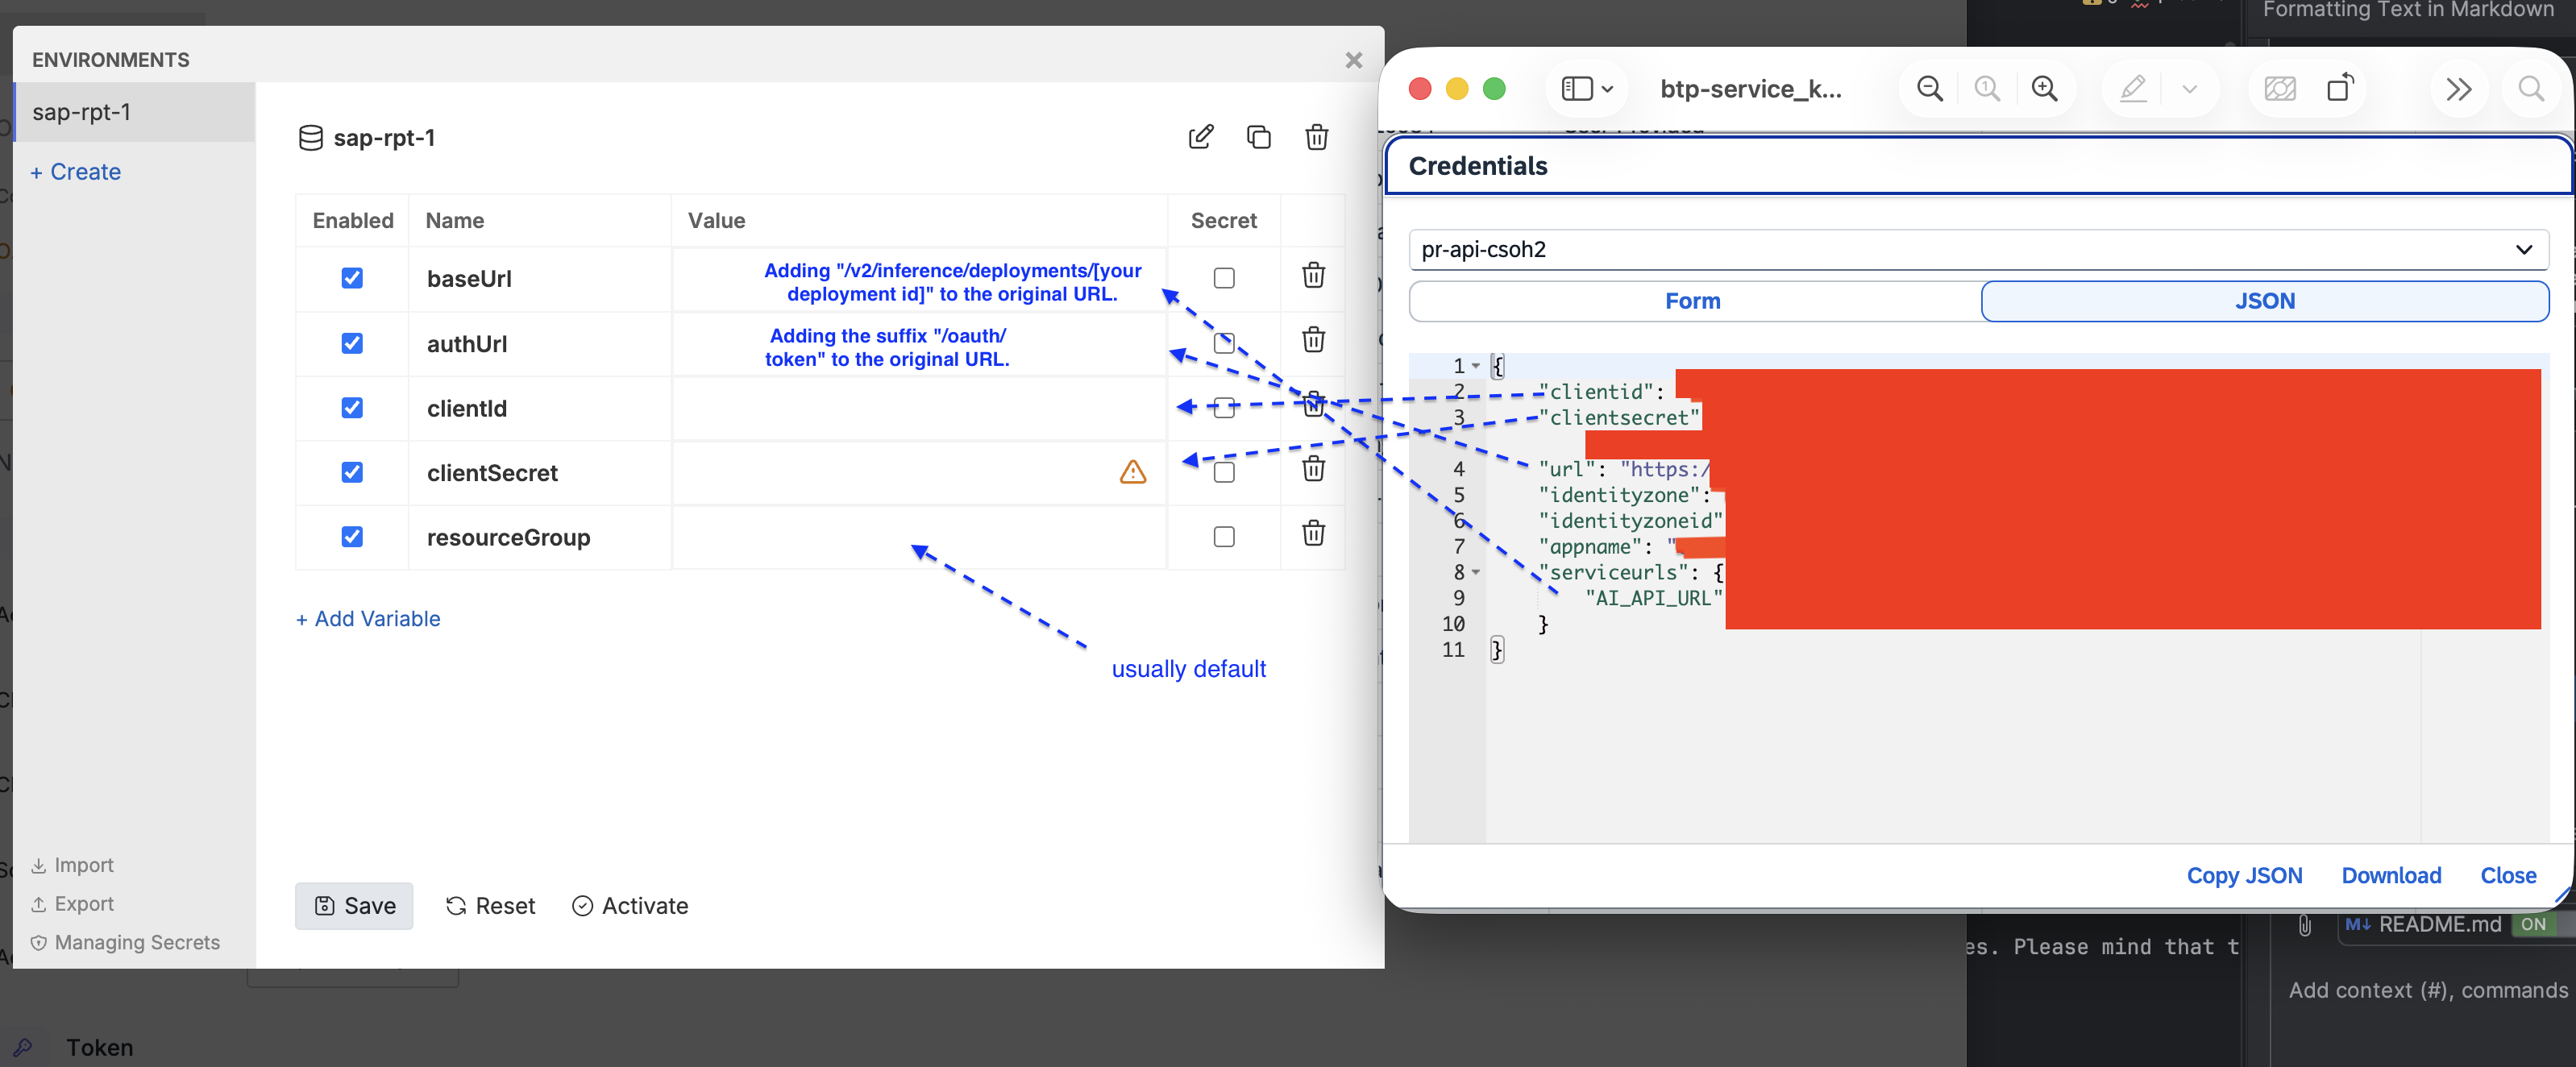
Task: Delete the sap-rpt-1 environment via trash icon
Action: point(1317,137)
